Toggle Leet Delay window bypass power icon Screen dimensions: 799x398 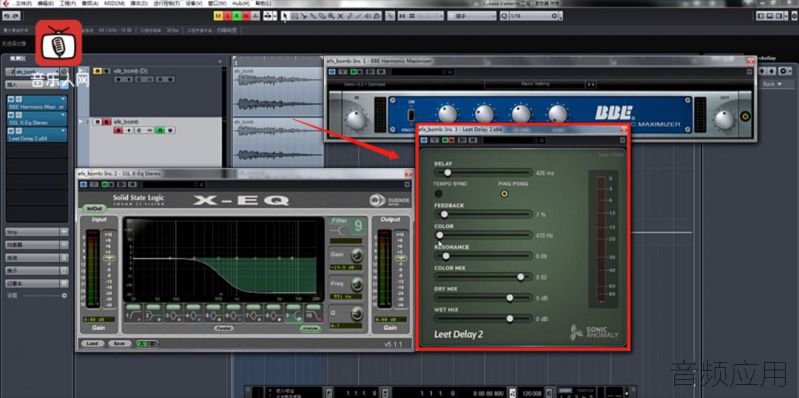click(x=424, y=140)
